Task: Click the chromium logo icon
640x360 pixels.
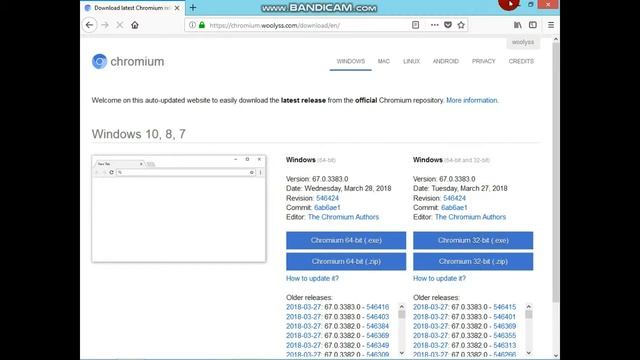Action: click(99, 61)
